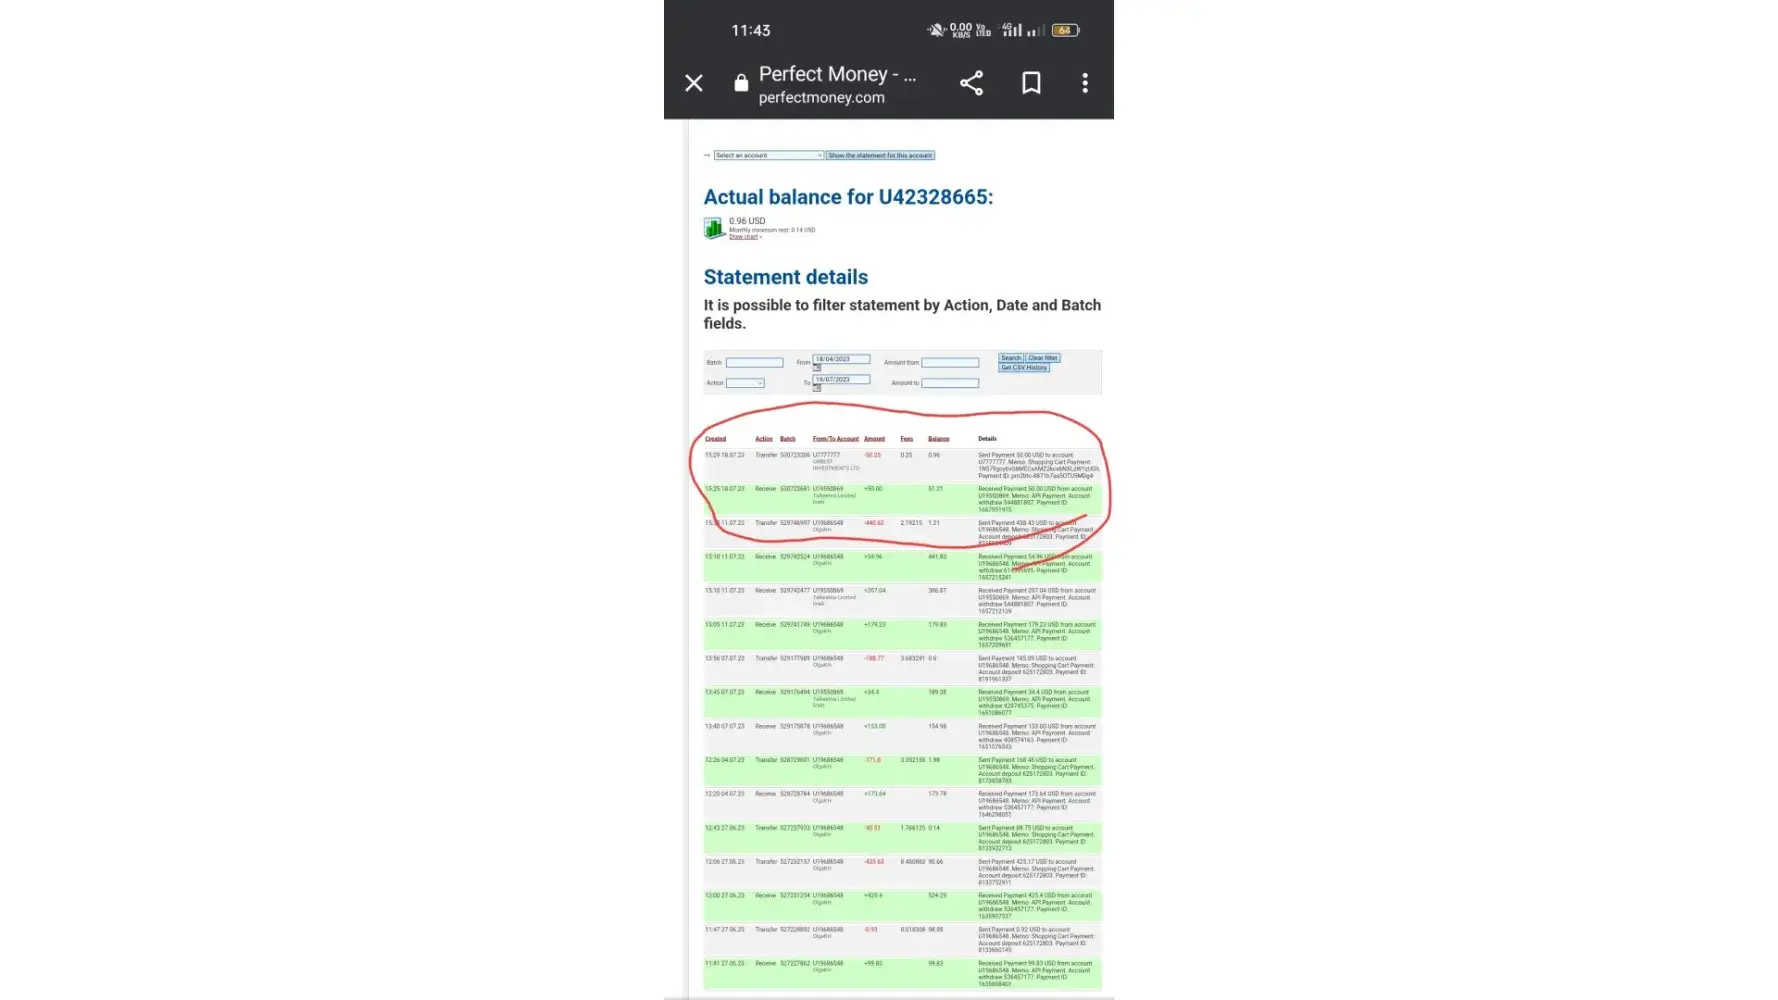
Task: Tap the padlock site security icon
Action: click(x=741, y=83)
